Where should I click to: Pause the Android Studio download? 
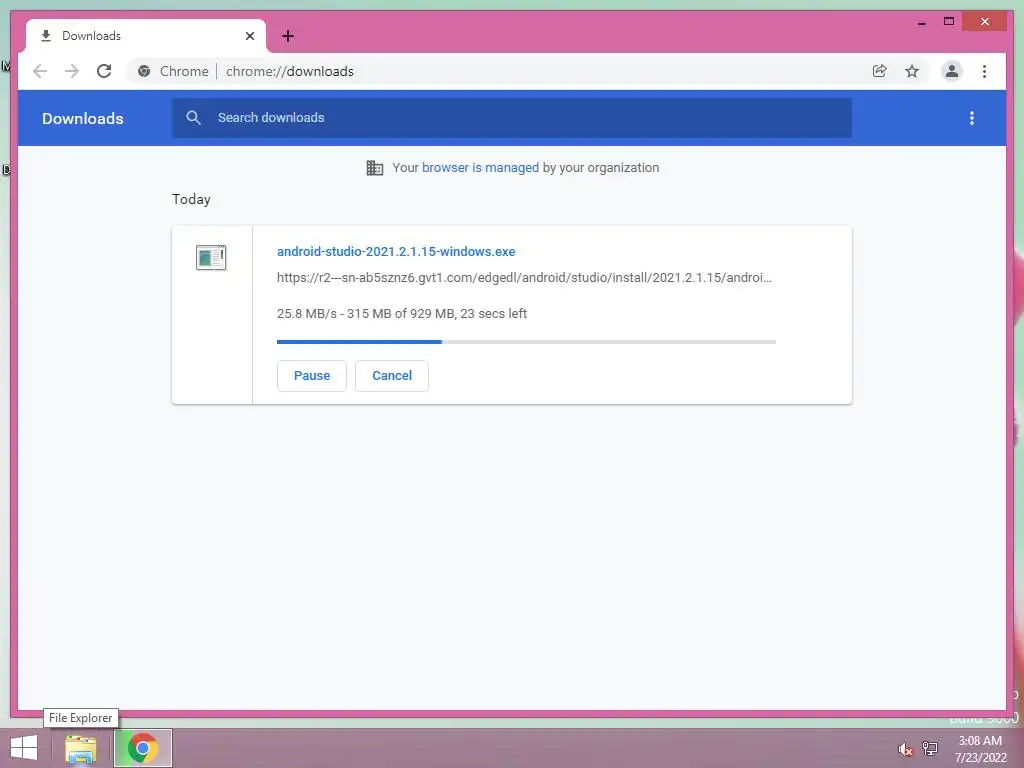[312, 376]
